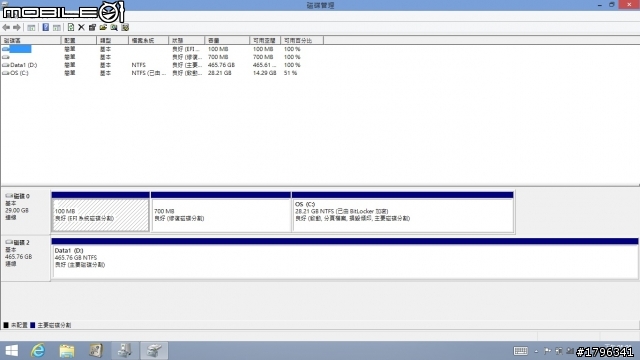This screenshot has height=360, width=640.
Task: Click the Action Center flag tray icon
Action: tap(547, 351)
